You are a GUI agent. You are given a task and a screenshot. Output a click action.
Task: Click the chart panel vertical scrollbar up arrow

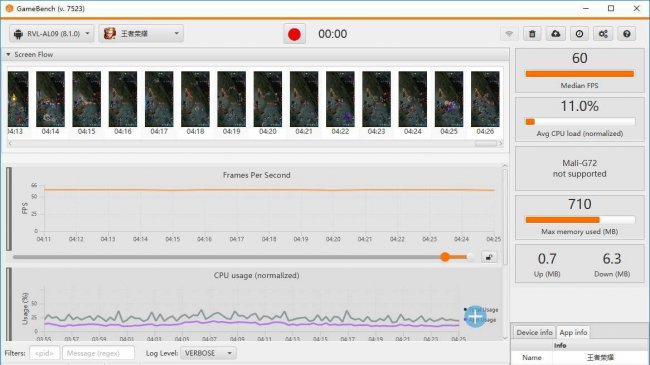pyautogui.click(x=505, y=166)
